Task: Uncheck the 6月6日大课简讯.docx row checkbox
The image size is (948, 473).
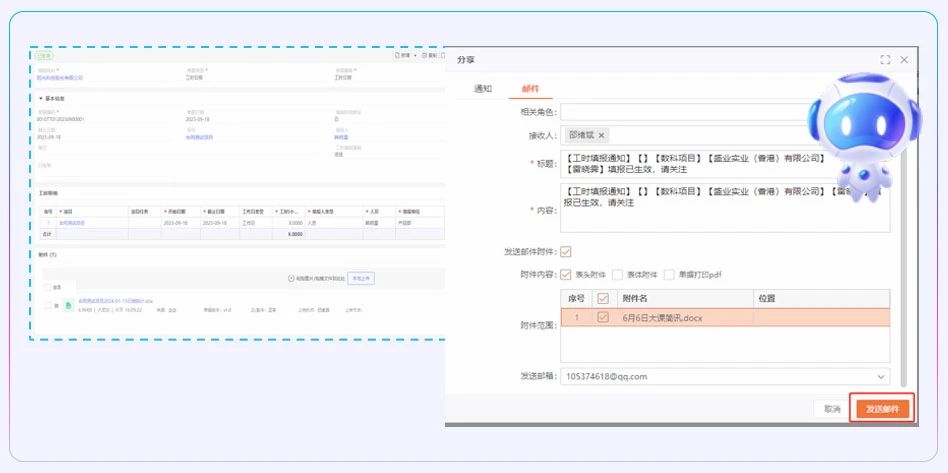Action: [602, 317]
